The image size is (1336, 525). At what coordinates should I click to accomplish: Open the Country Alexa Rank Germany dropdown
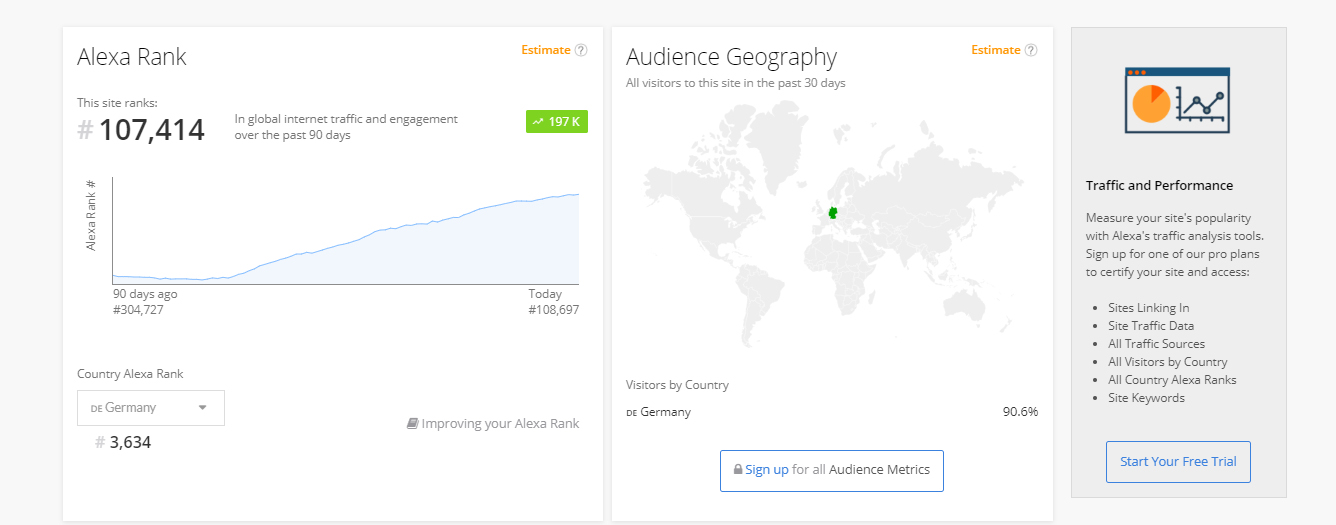151,408
